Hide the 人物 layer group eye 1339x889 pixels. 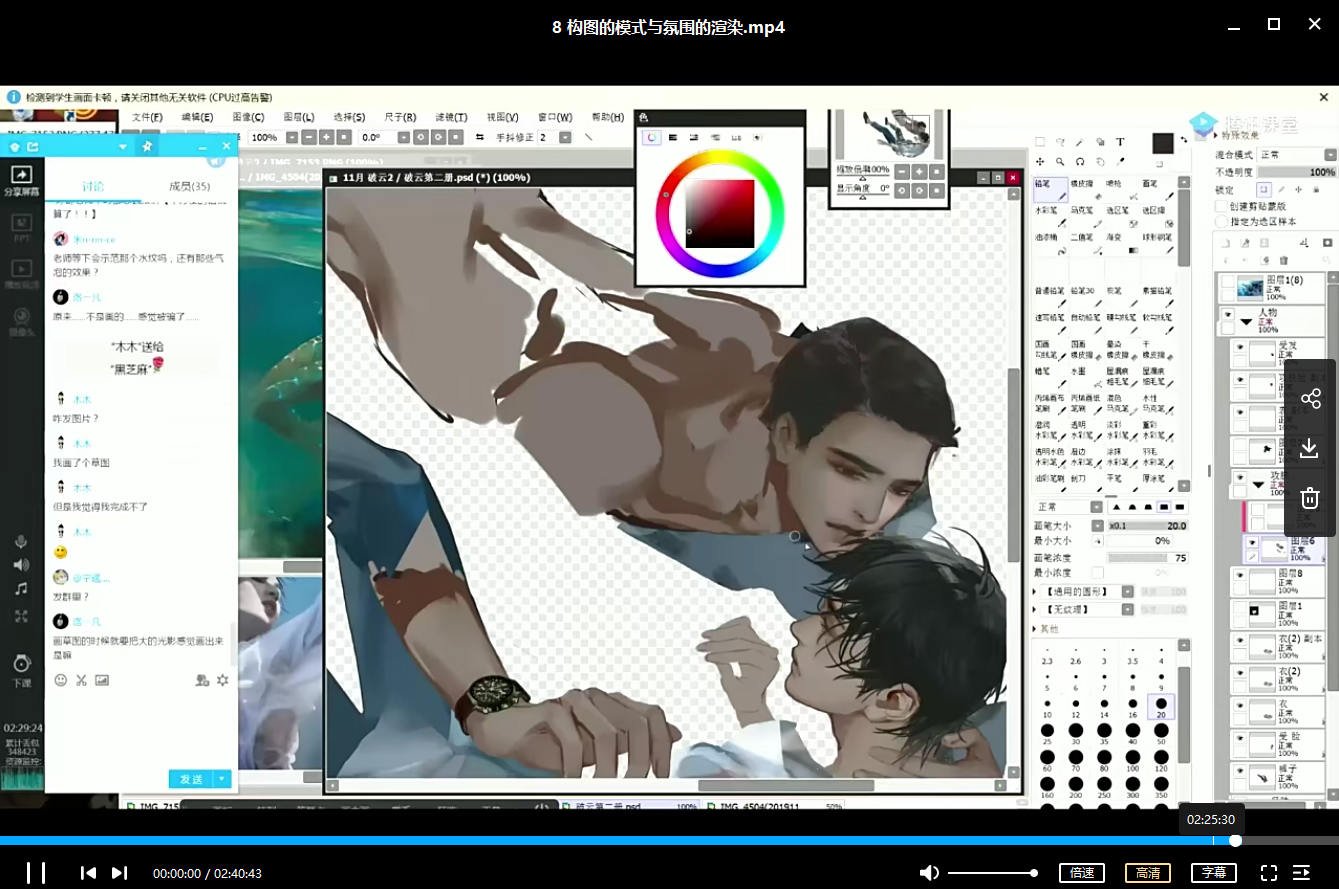(x=1227, y=314)
